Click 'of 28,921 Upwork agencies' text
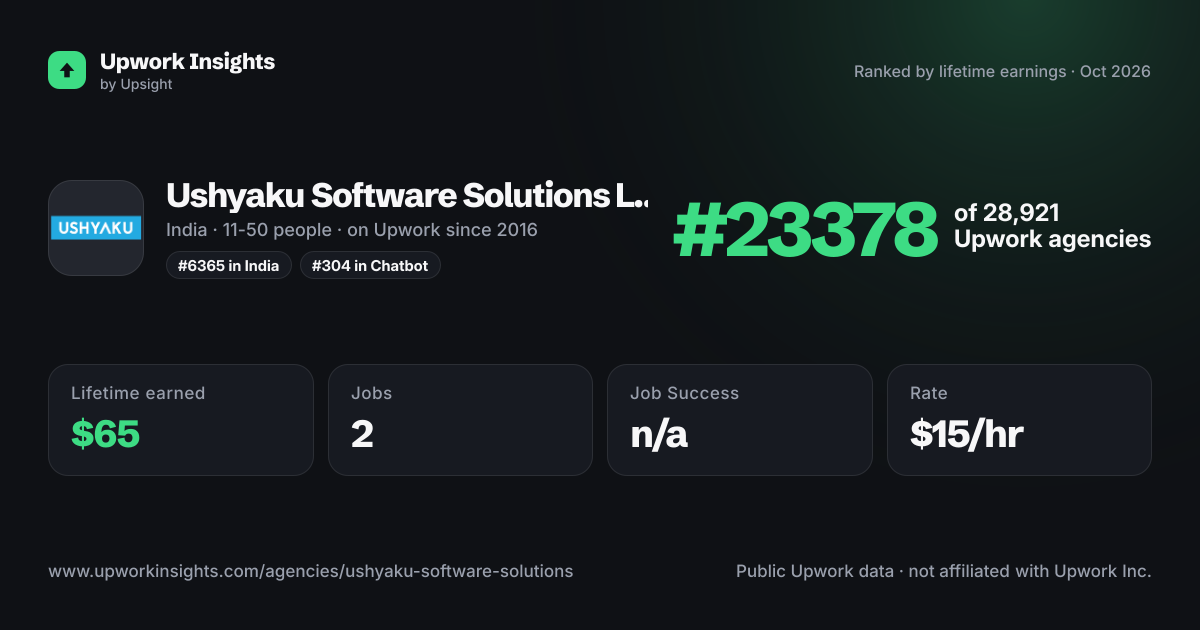The width and height of the screenshot is (1200, 630). (1052, 226)
